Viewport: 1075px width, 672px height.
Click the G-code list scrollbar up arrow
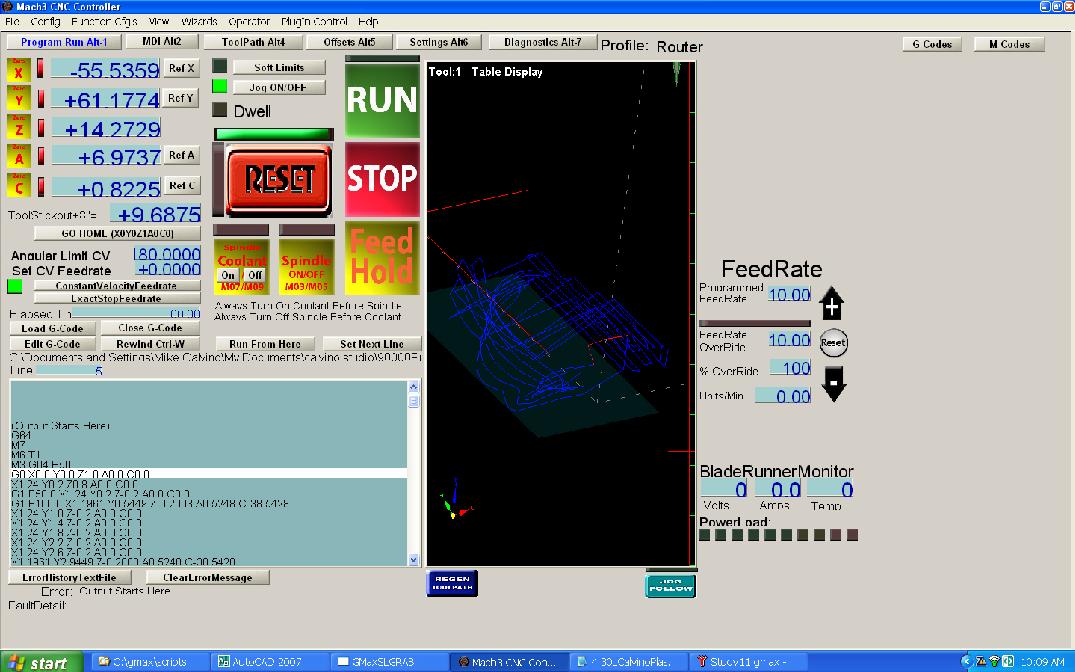[x=413, y=387]
